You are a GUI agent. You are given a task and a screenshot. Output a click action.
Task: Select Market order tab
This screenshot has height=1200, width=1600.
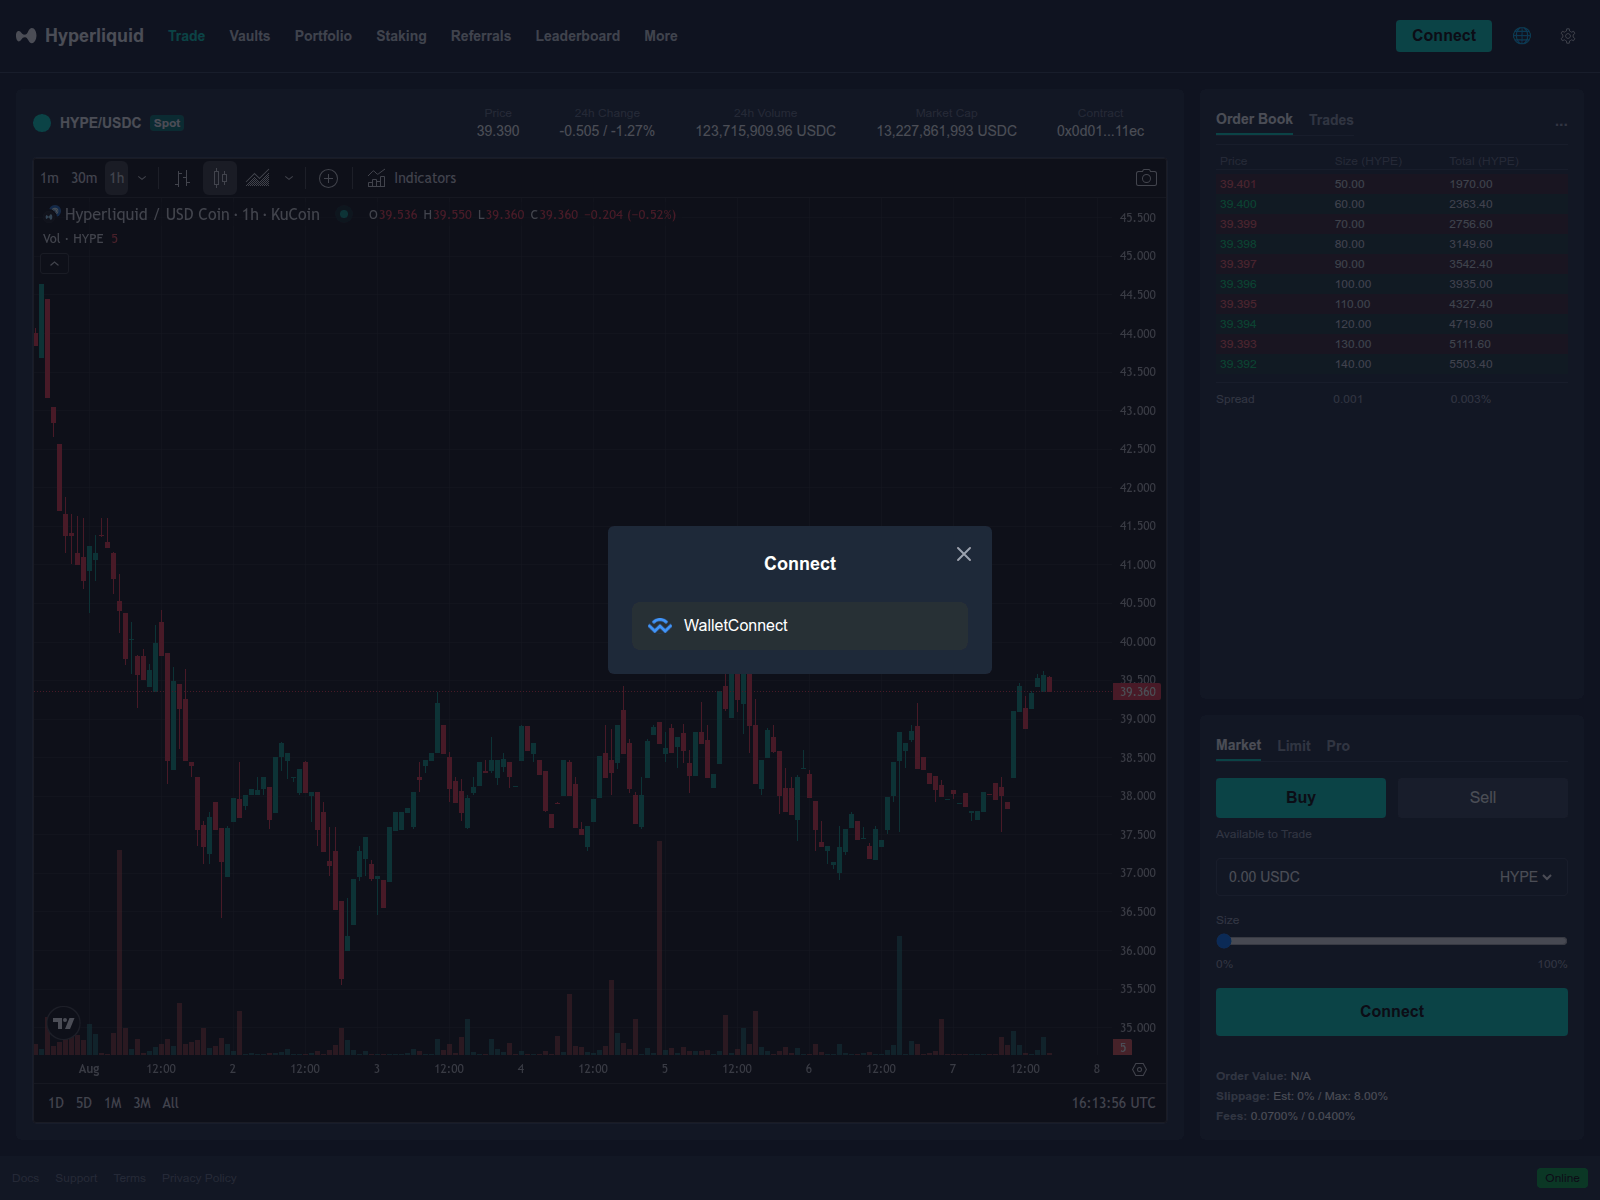click(1238, 745)
